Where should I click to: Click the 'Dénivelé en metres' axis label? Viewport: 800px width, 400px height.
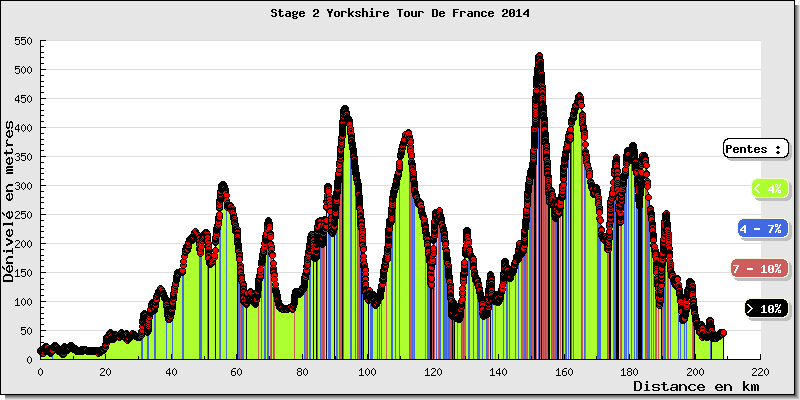8,200
